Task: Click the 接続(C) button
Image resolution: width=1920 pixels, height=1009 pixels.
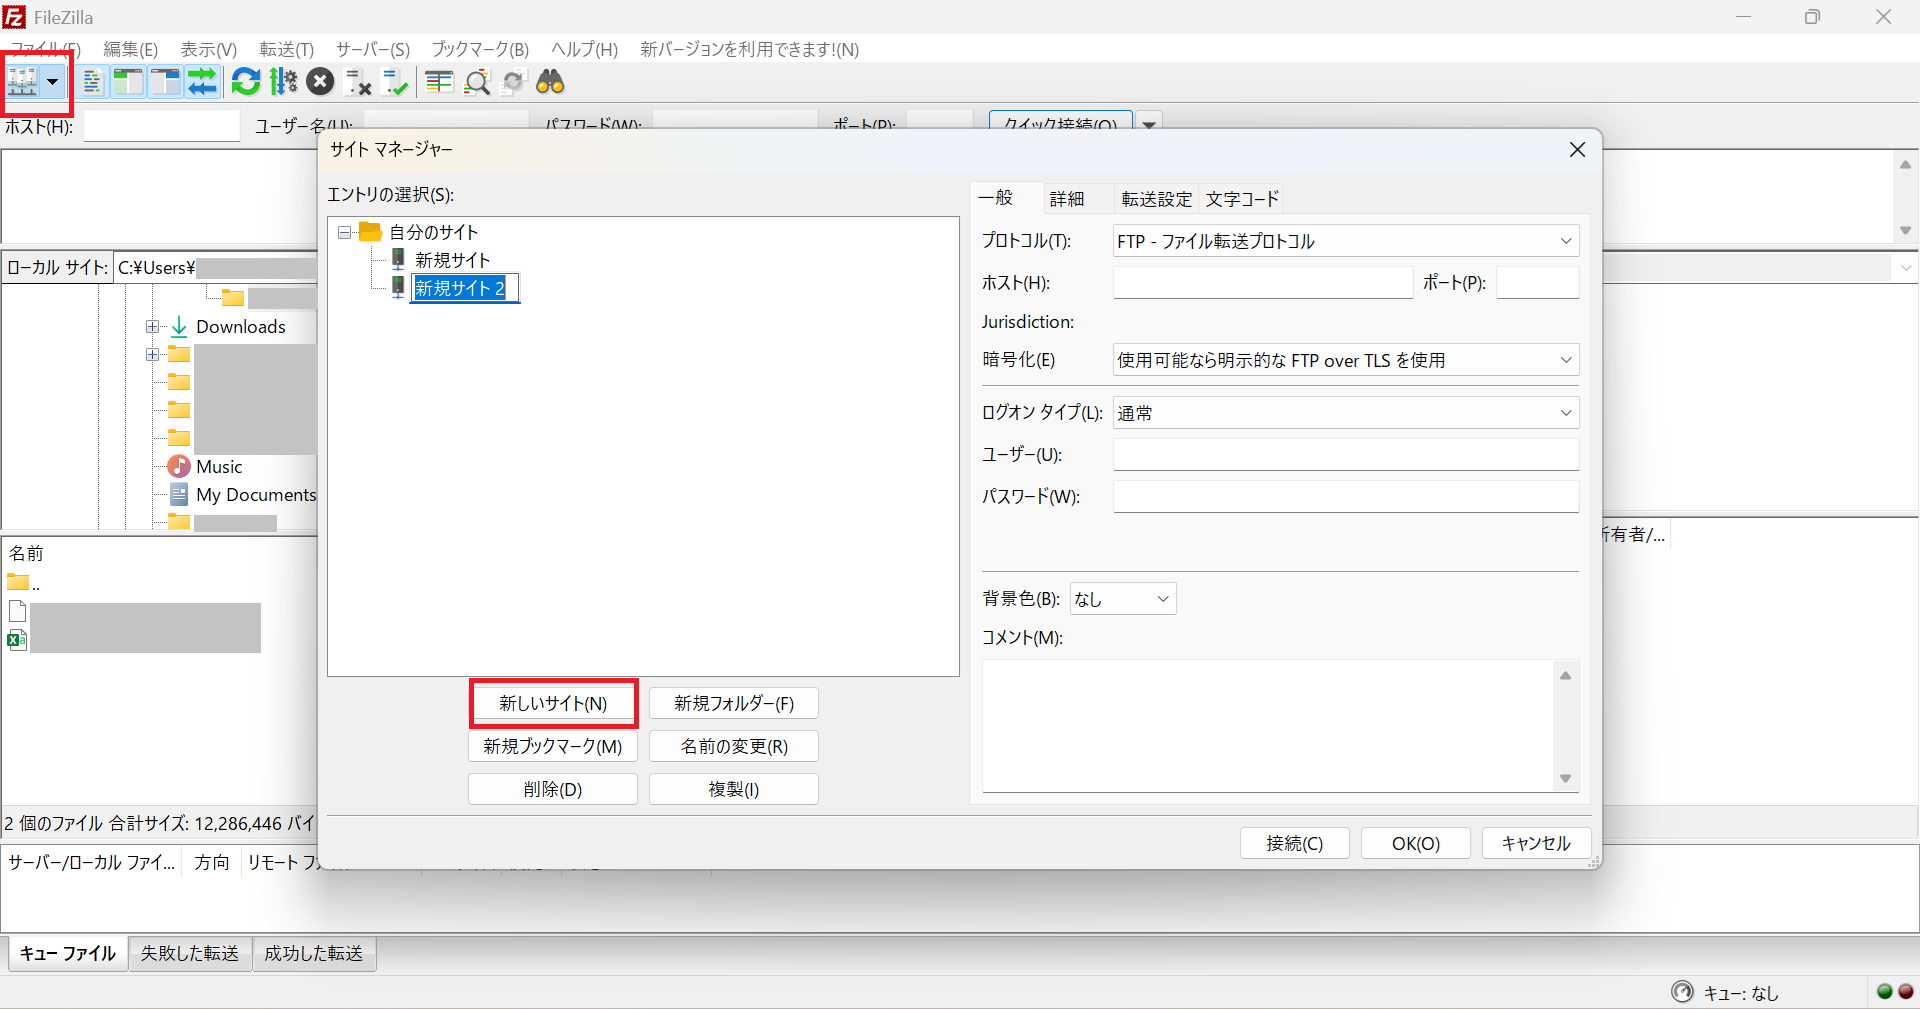Action: click(x=1294, y=843)
